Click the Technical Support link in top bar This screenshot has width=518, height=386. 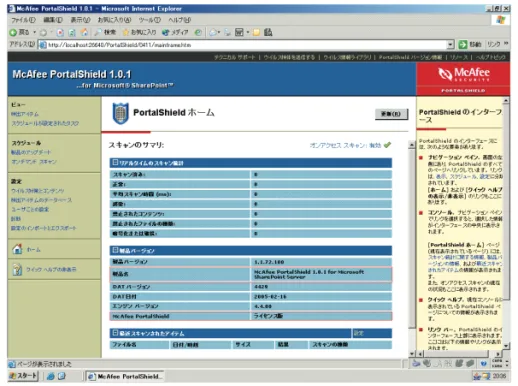234,57
